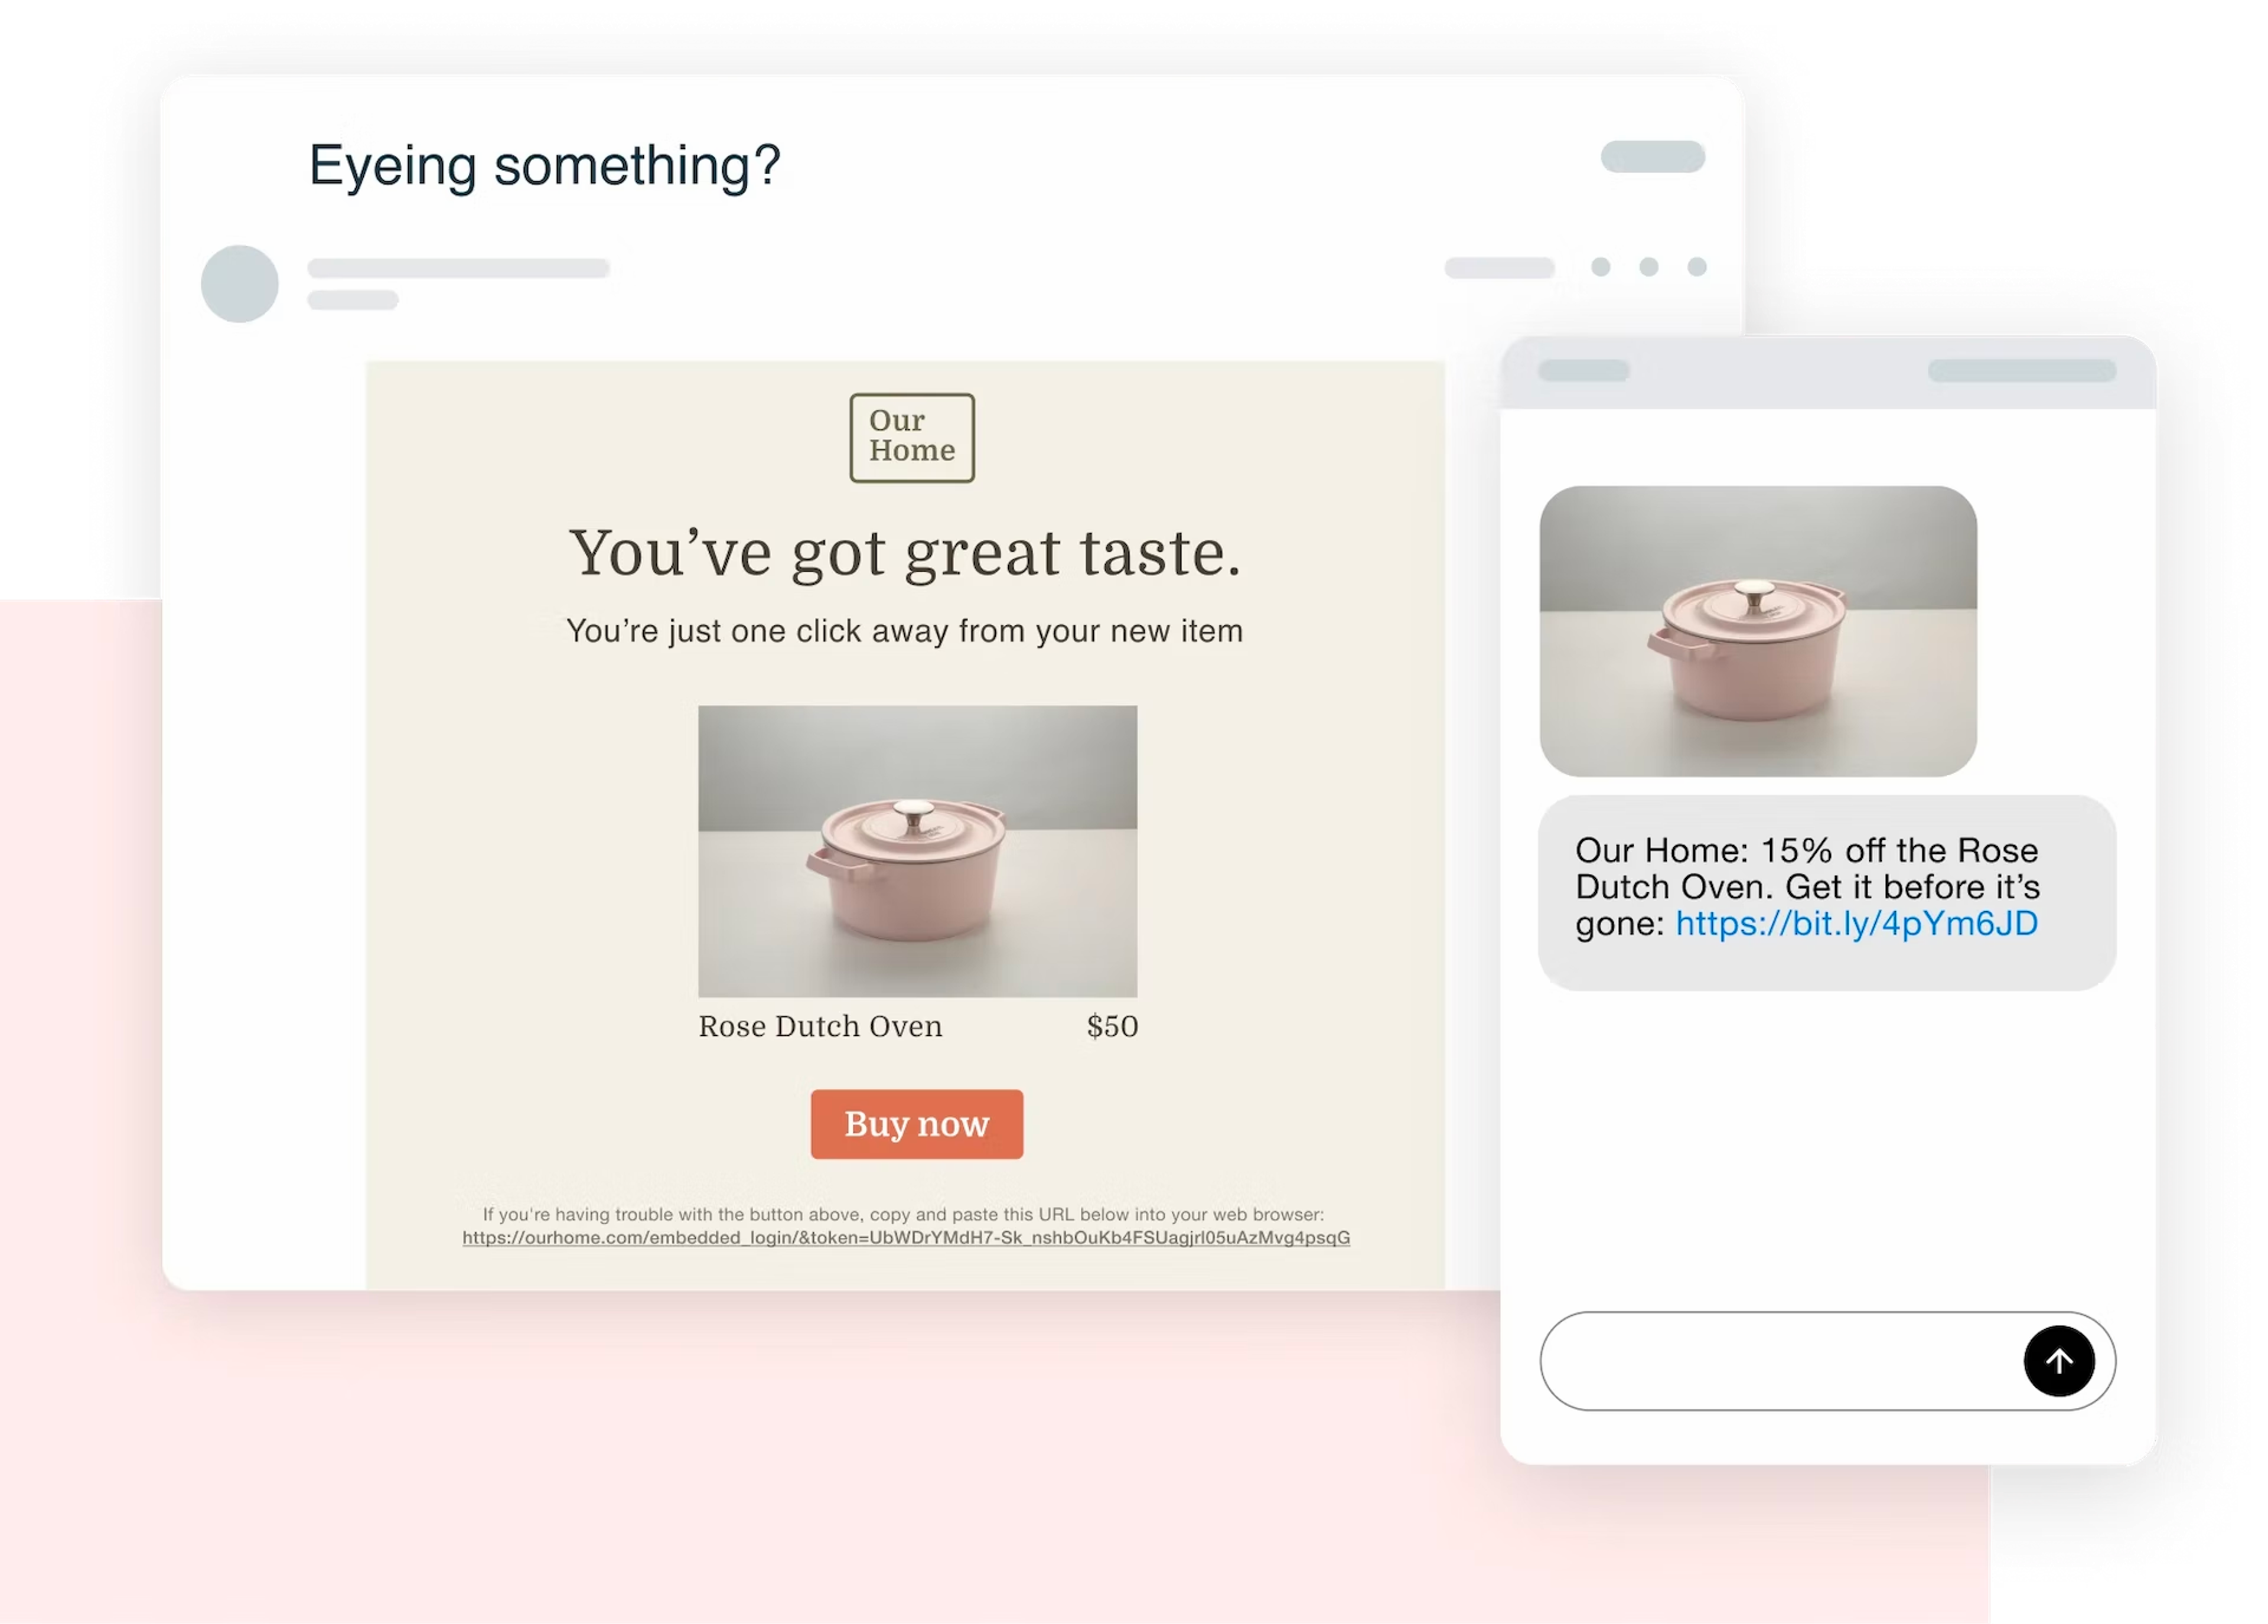Click the left placeholder in SMS header
2268x1624 pixels.
1583,371
